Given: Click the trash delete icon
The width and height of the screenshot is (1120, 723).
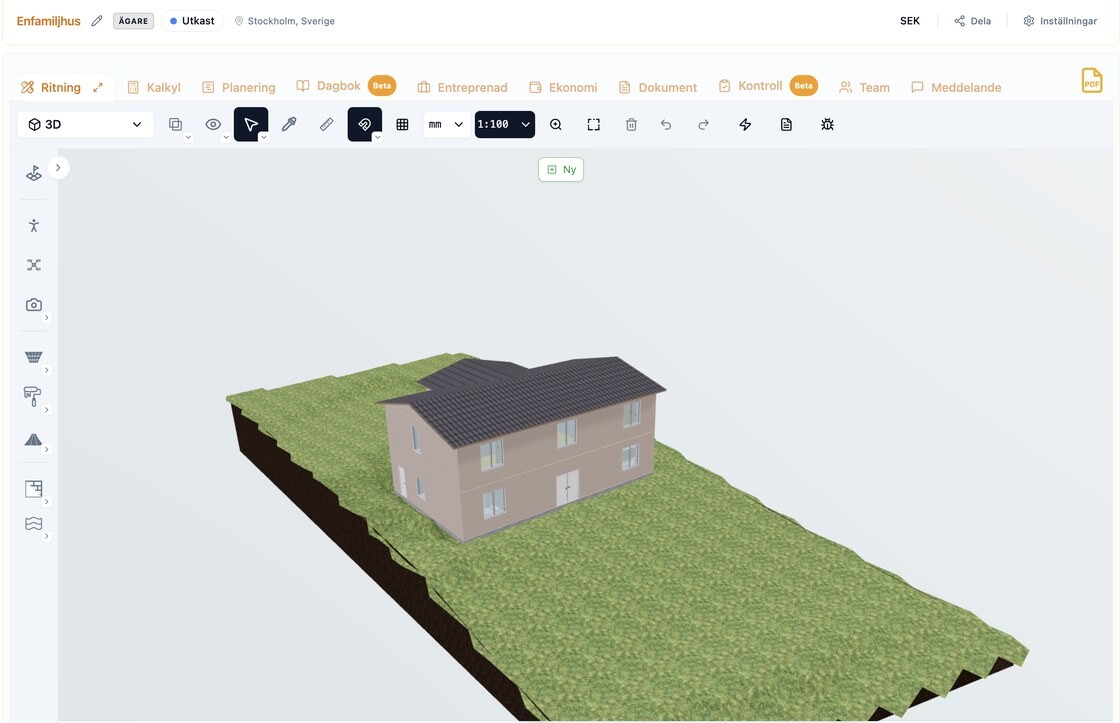Looking at the screenshot, I should (631, 124).
